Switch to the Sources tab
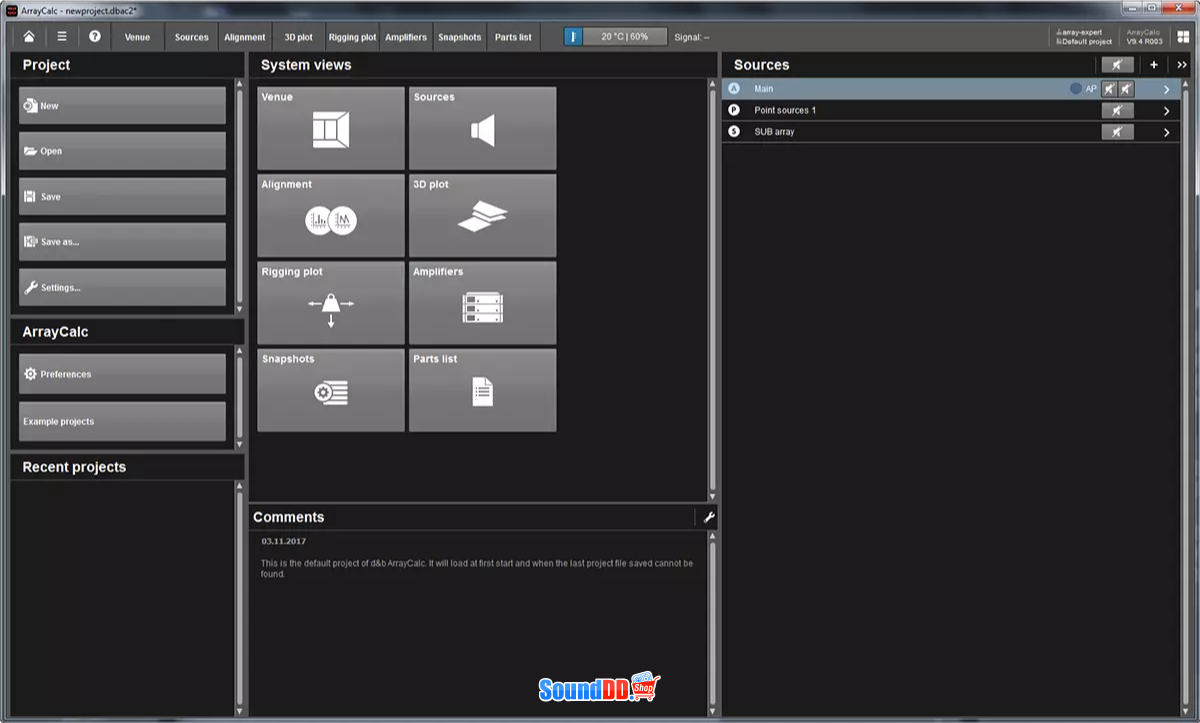Viewport: 1200px width, 723px height. [x=192, y=37]
